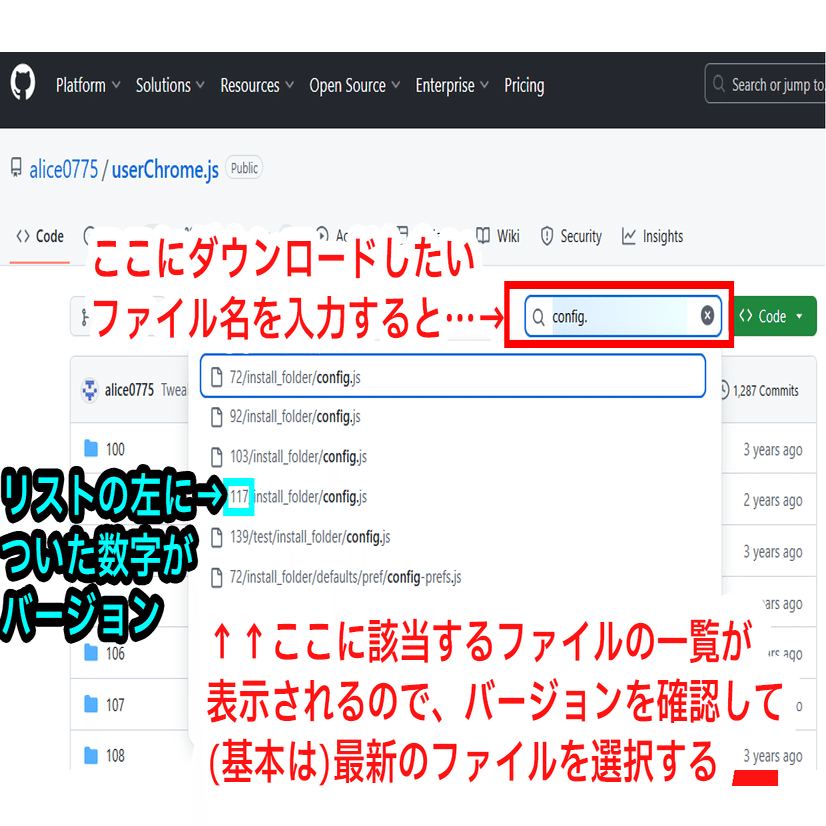Open the Pricing menu item
Viewport: 826px width, 826px height.
pos(524,85)
